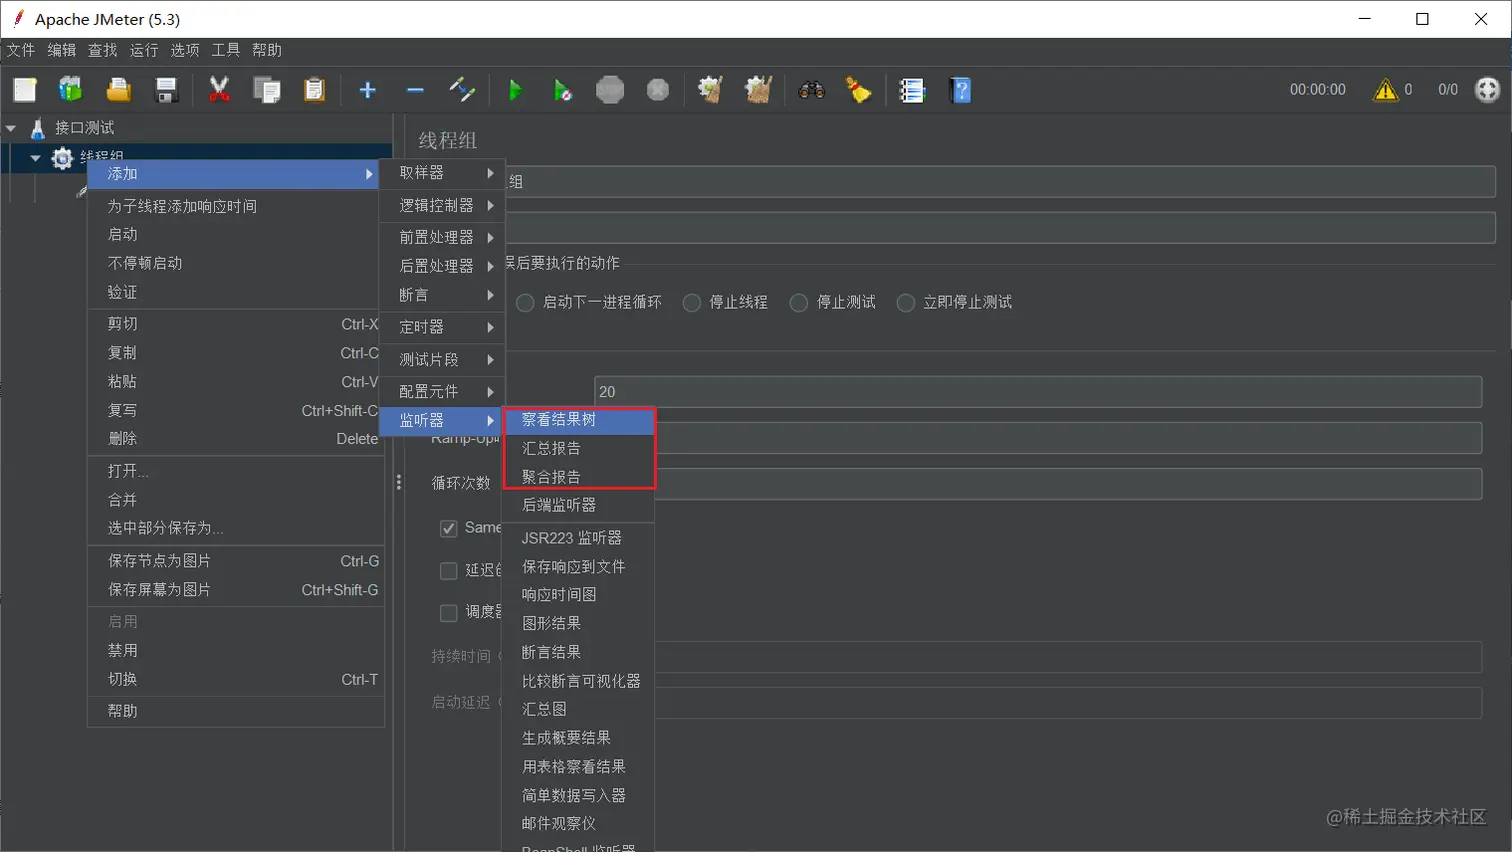1512x852 pixels.
Task: Start the test with the green play icon
Action: pos(515,90)
